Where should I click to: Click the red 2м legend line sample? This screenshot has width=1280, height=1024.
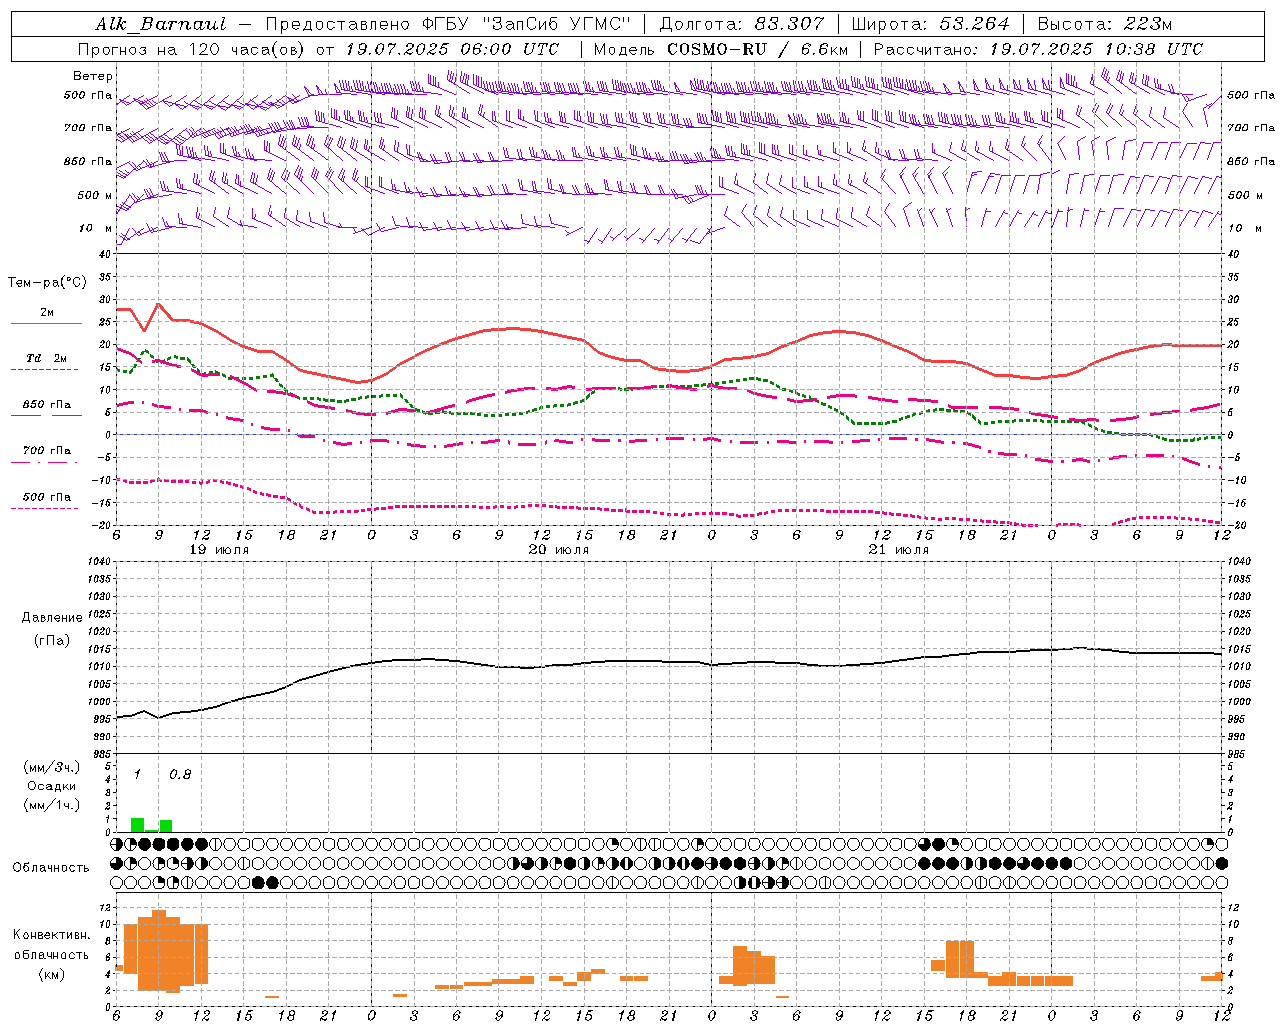tap(46, 323)
